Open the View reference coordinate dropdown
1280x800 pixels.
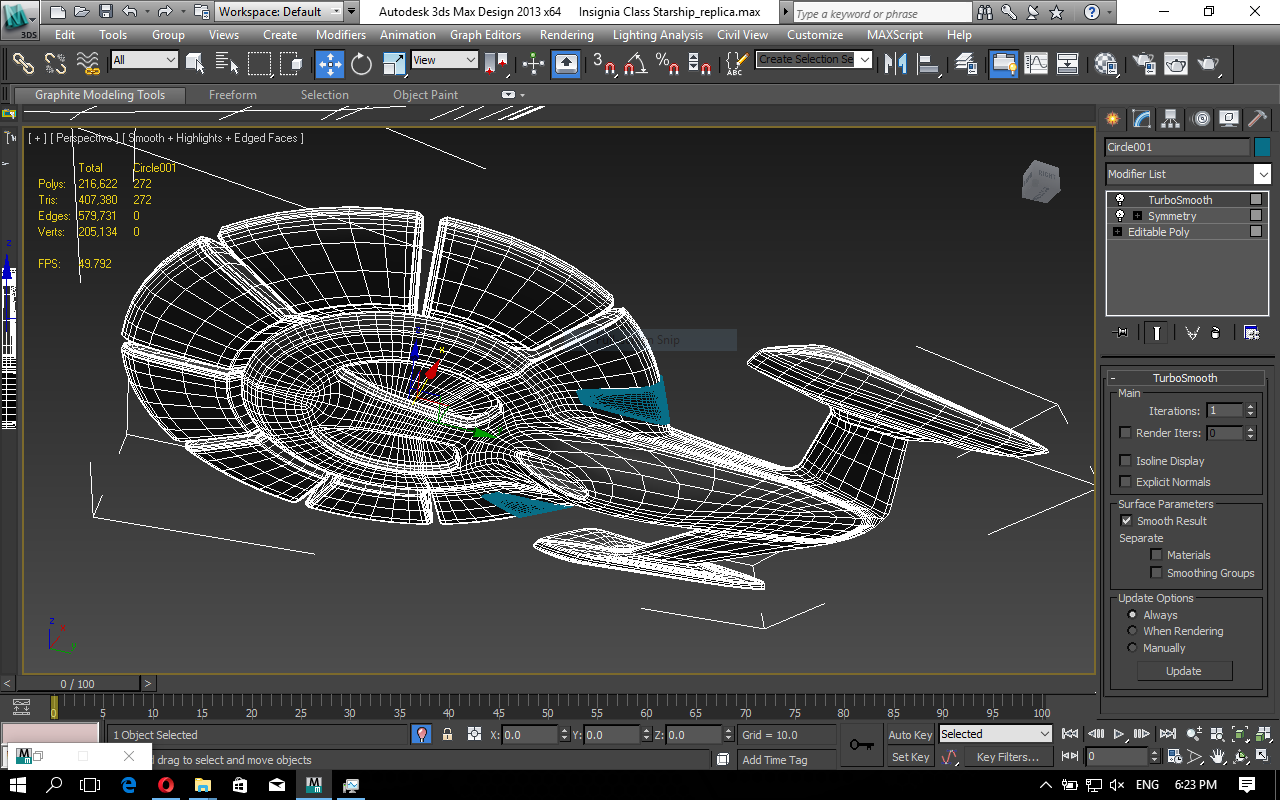click(444, 60)
